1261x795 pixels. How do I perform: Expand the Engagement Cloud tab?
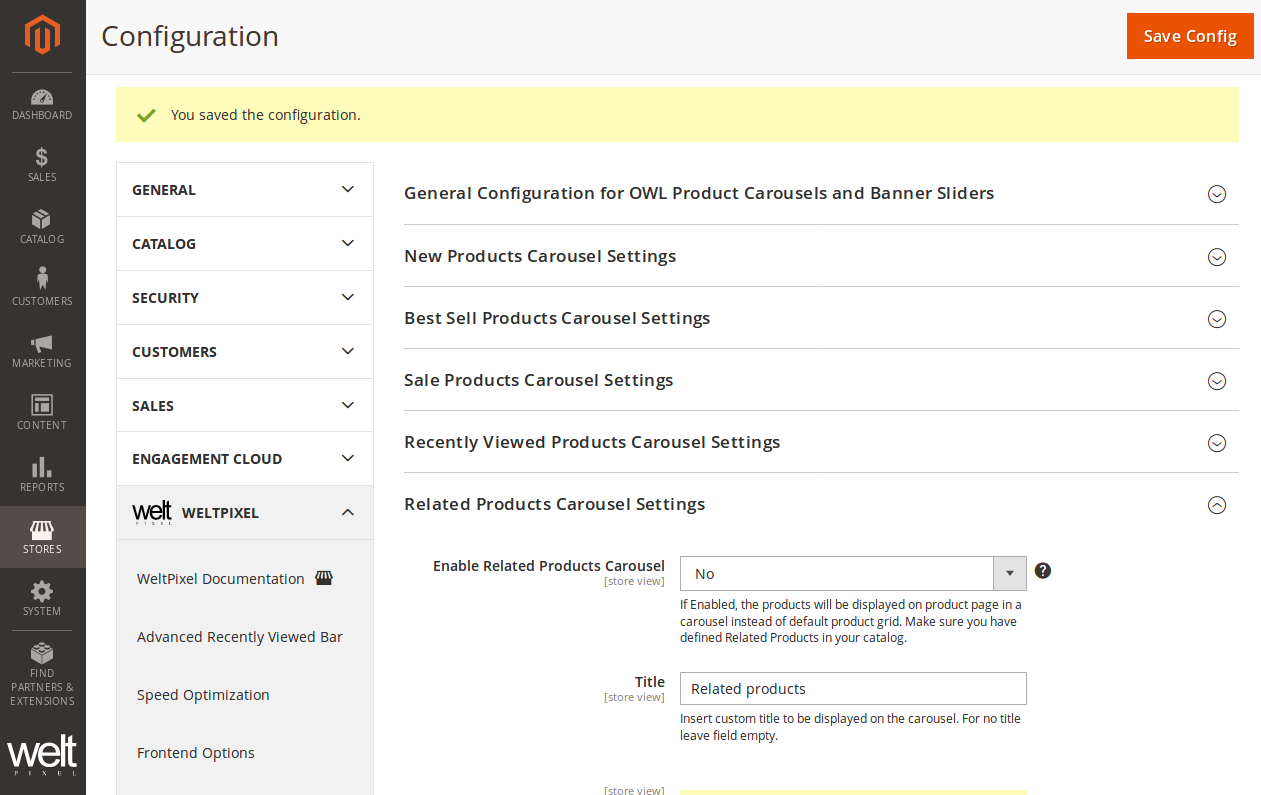(245, 459)
